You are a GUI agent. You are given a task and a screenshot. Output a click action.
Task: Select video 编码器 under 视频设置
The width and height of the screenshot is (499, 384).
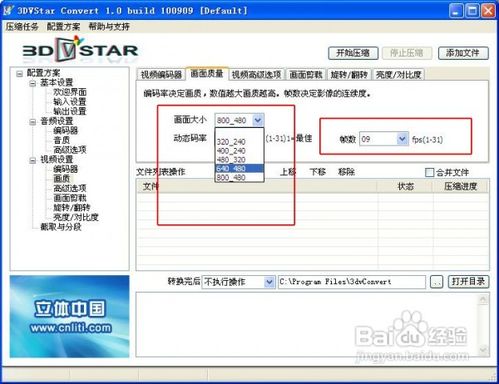coord(65,169)
